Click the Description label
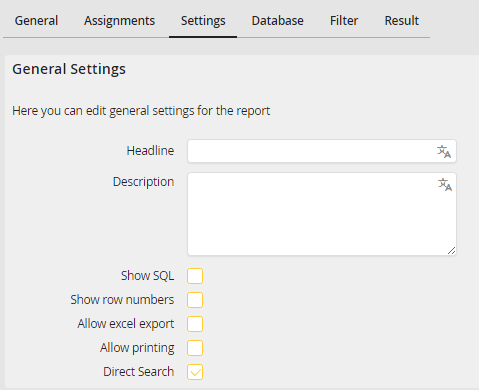This screenshot has height=390, width=479. 144,182
